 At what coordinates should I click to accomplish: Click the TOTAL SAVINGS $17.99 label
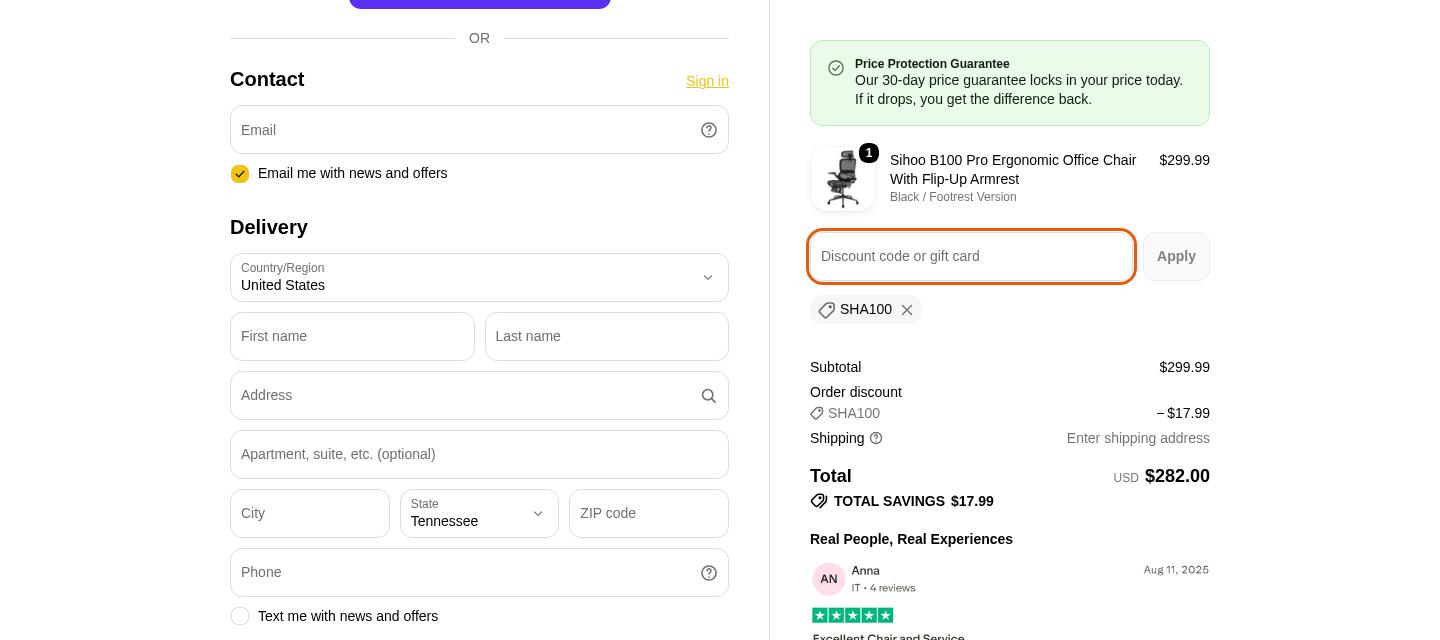point(913,501)
